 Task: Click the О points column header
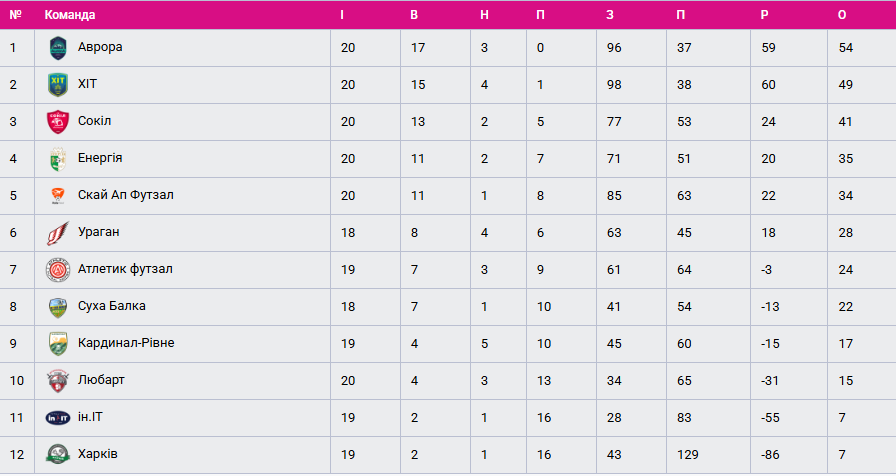click(842, 15)
